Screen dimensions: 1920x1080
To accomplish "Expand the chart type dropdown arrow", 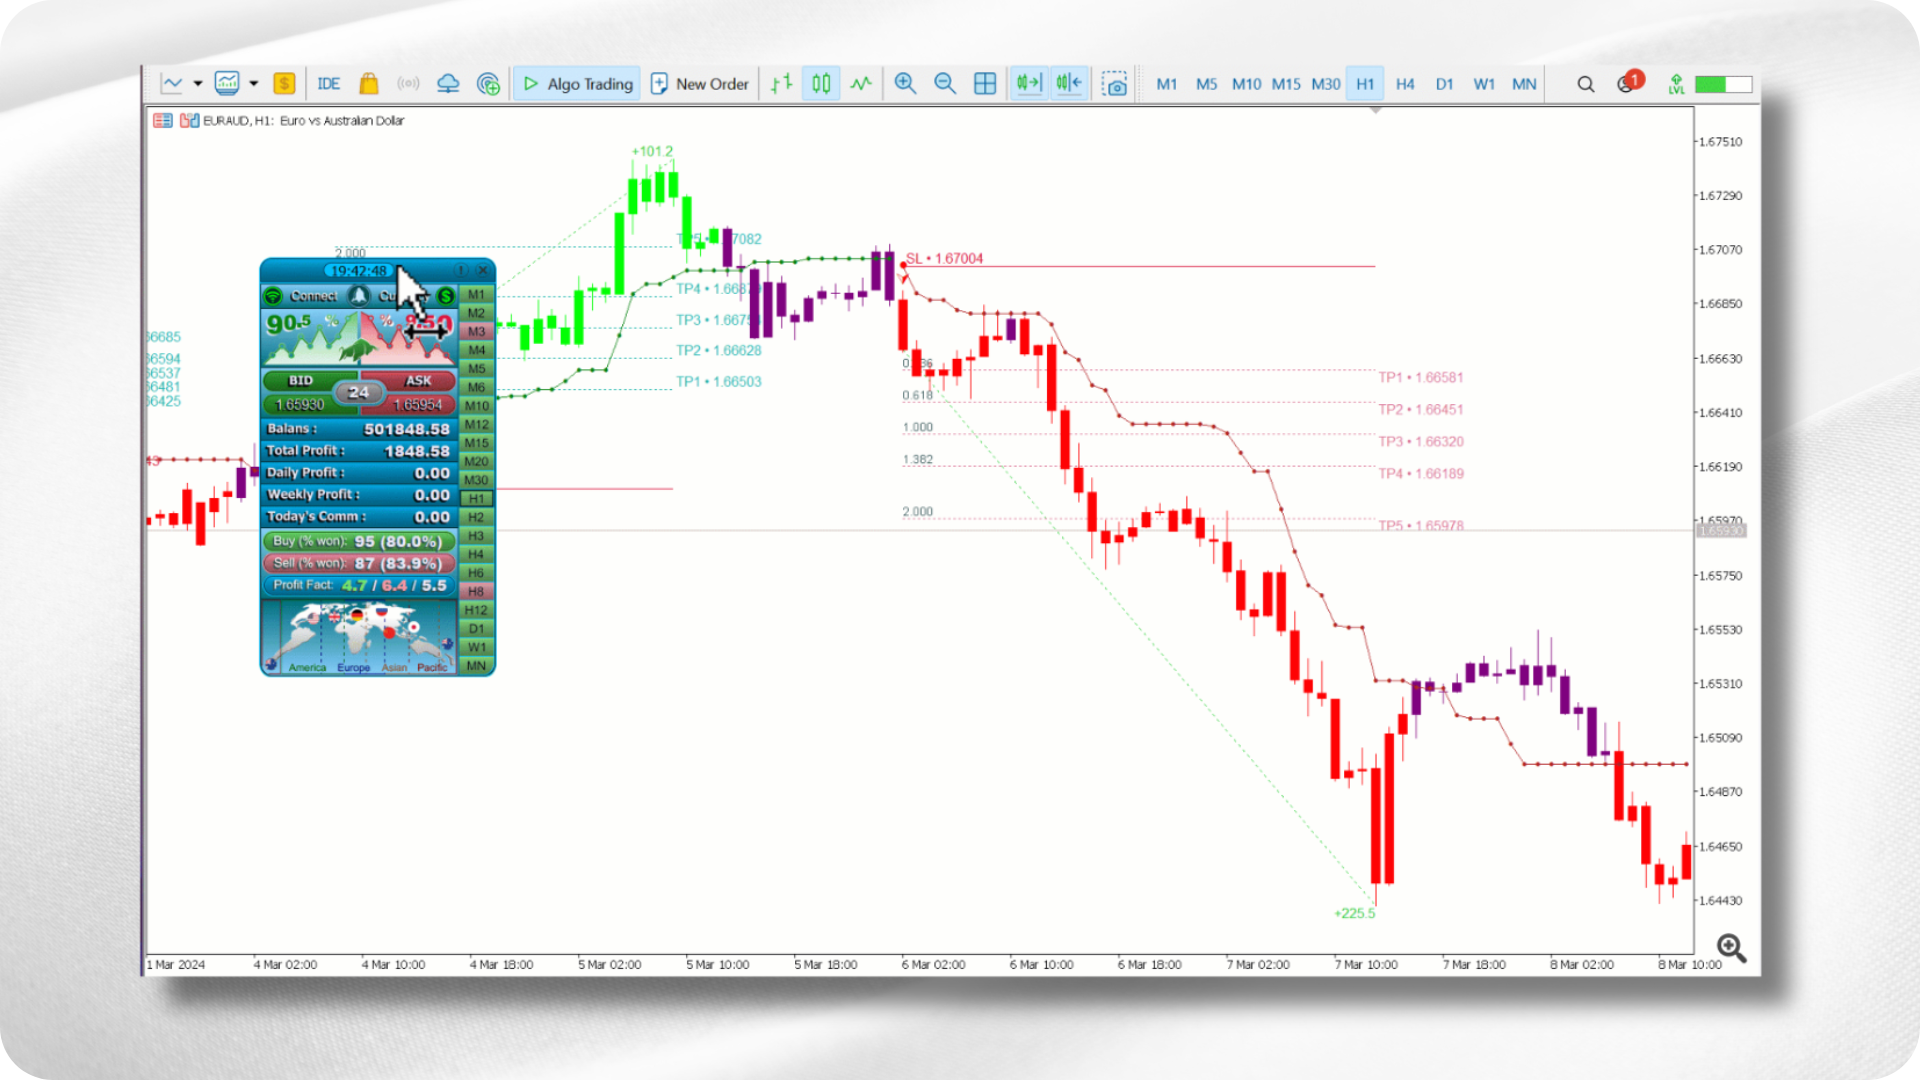I will click(198, 84).
